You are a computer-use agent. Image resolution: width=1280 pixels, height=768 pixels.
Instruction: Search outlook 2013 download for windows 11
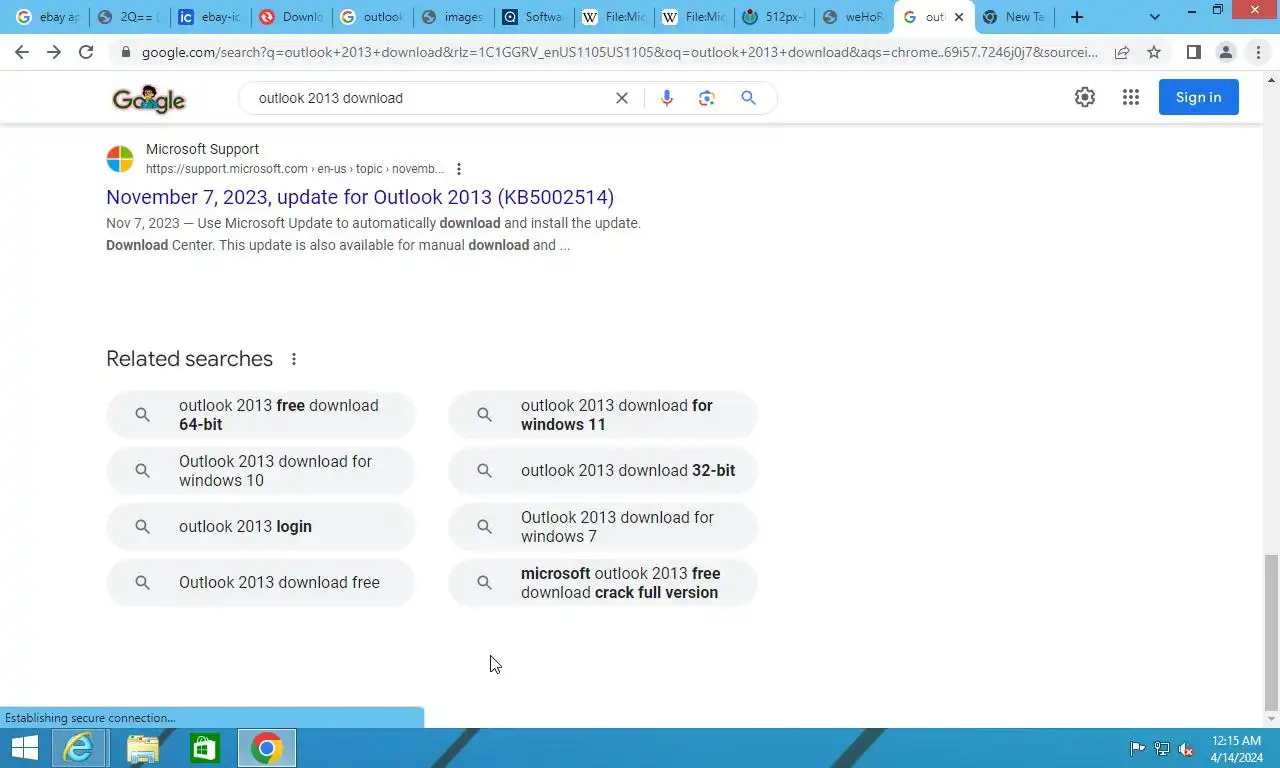603,415
